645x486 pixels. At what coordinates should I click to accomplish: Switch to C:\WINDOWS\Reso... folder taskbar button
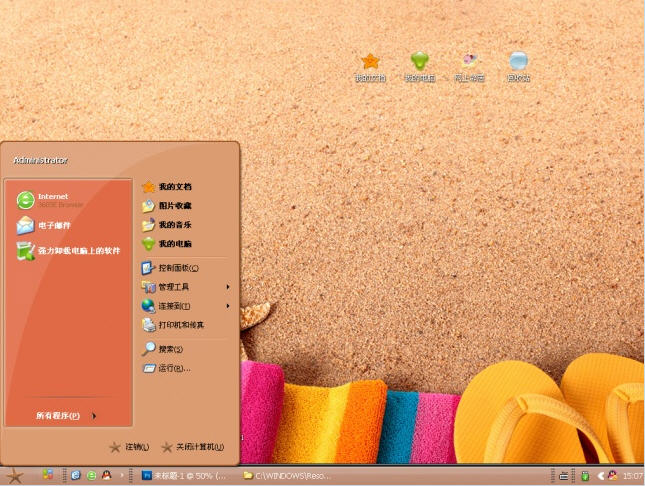coord(288,476)
